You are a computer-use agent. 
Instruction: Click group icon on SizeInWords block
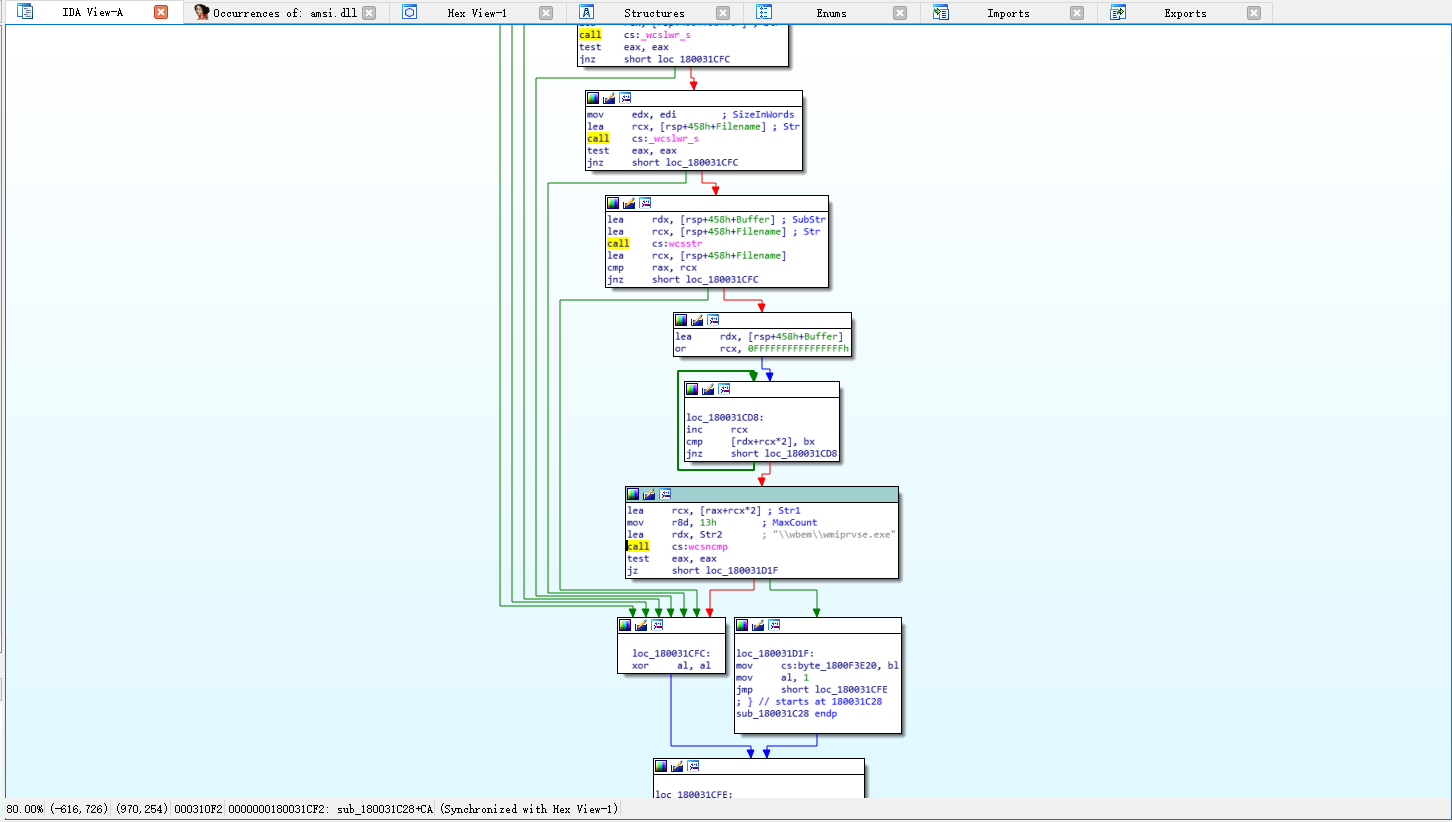click(x=625, y=98)
